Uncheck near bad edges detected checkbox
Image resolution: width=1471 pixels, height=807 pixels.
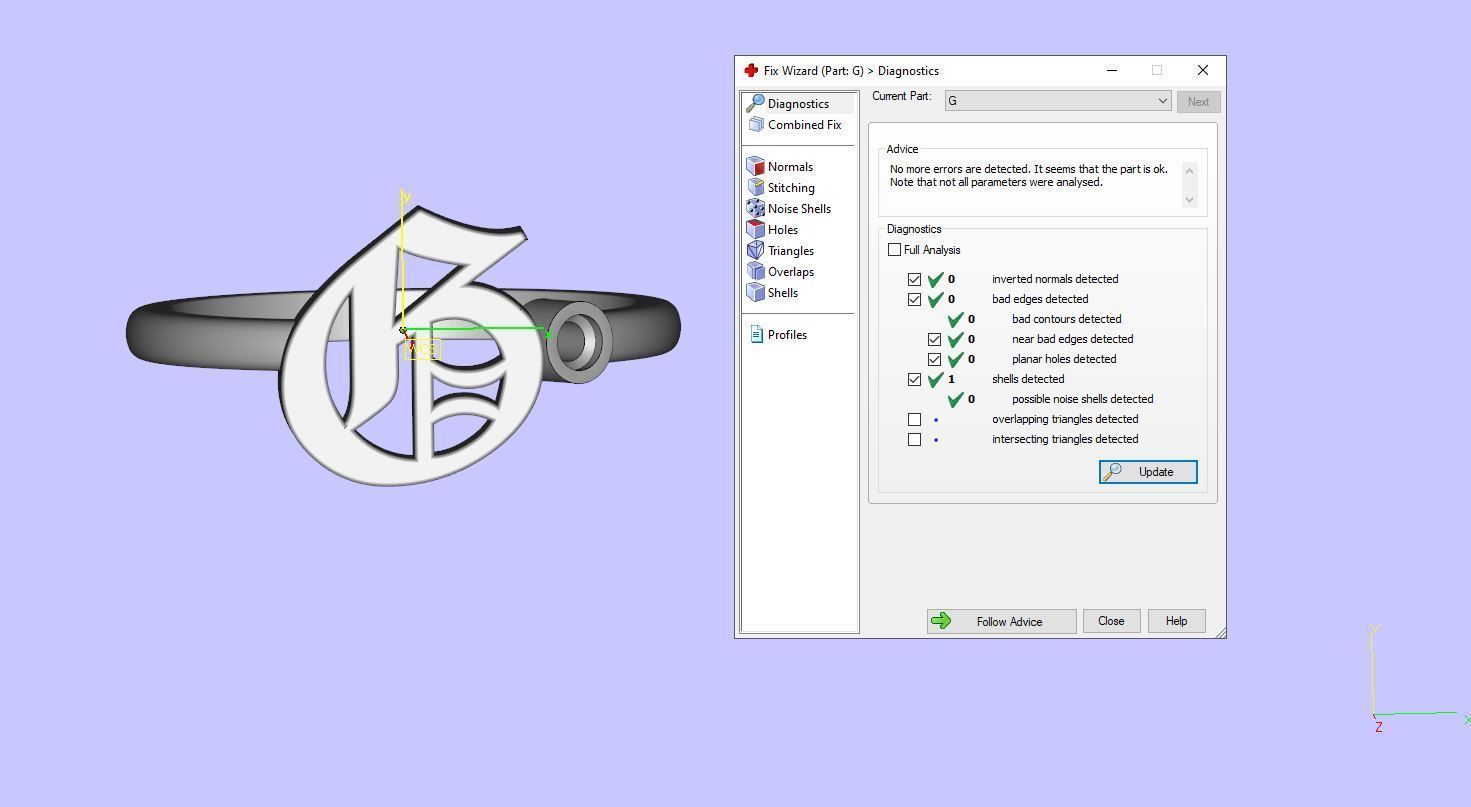click(934, 339)
